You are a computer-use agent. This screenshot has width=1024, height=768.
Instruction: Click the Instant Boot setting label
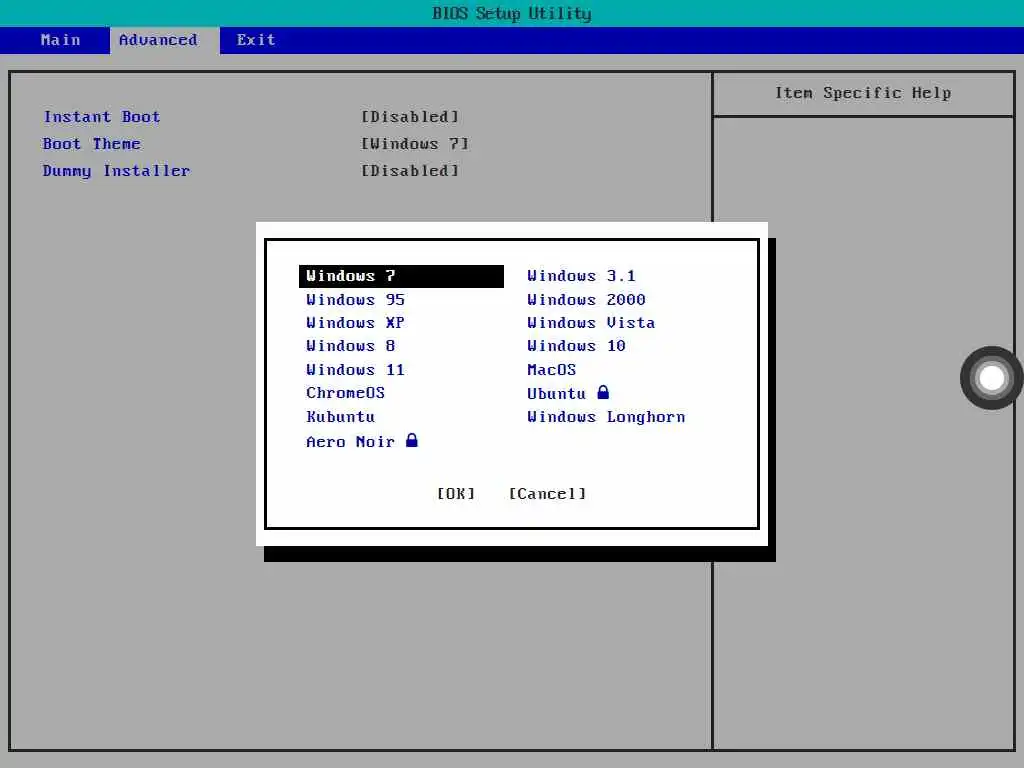click(x=102, y=117)
